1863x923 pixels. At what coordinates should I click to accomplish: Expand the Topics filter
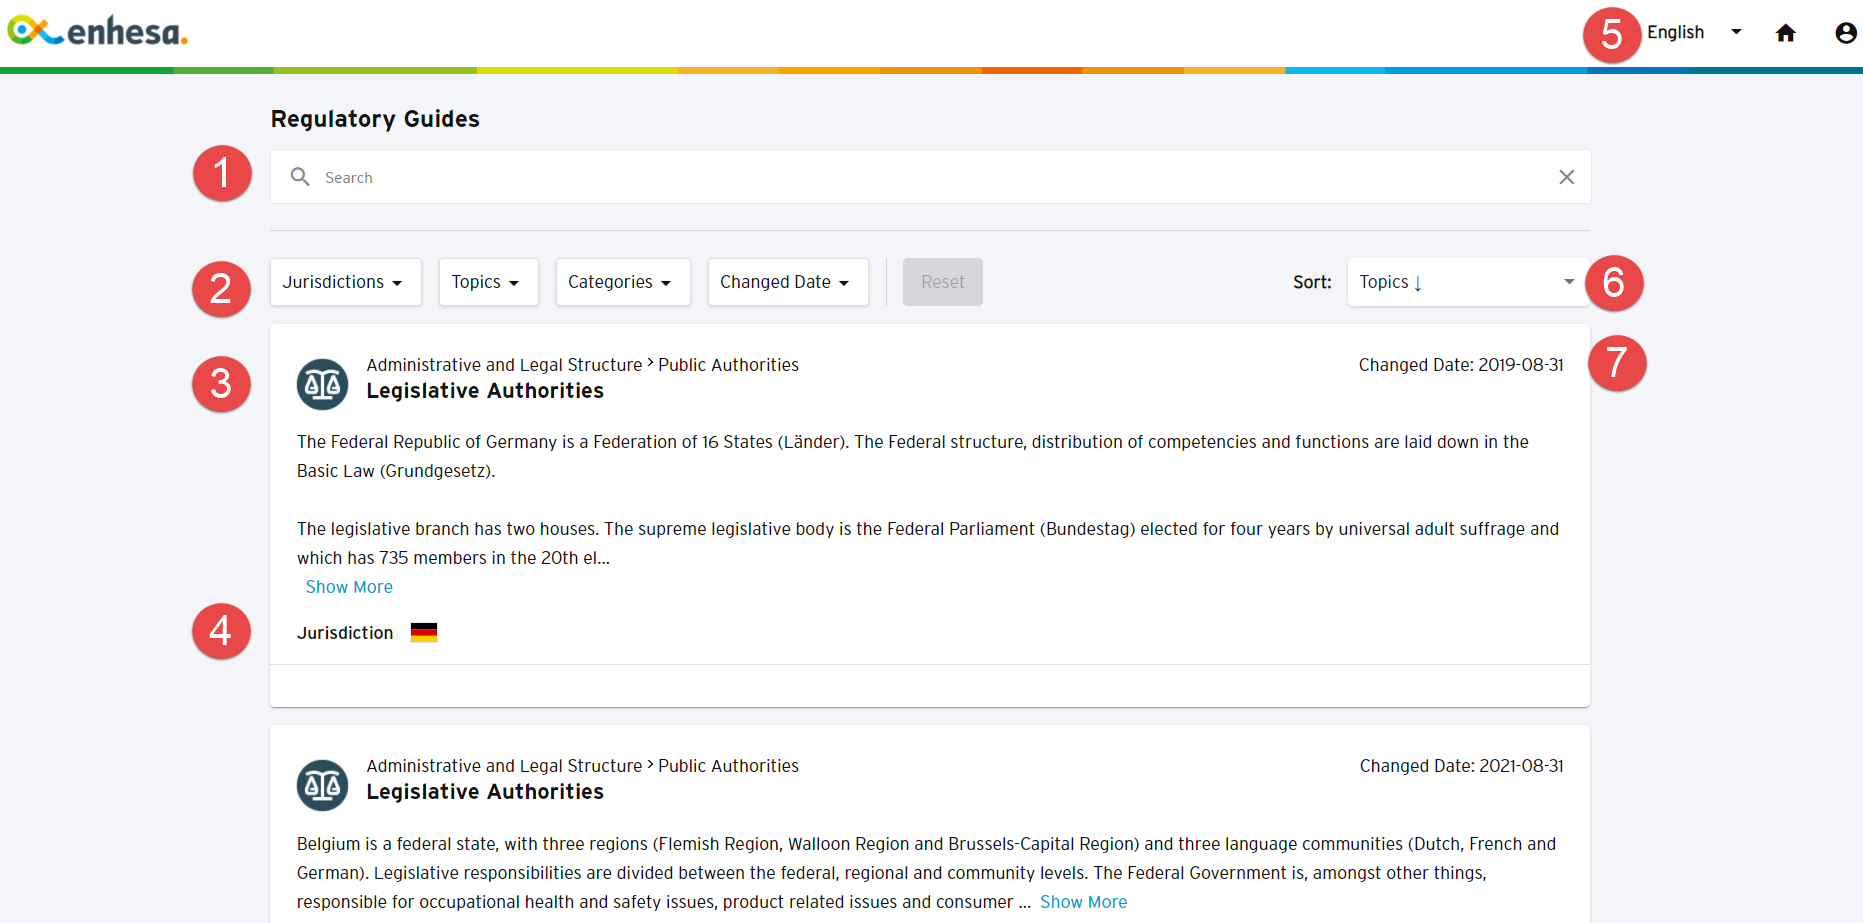coord(488,282)
